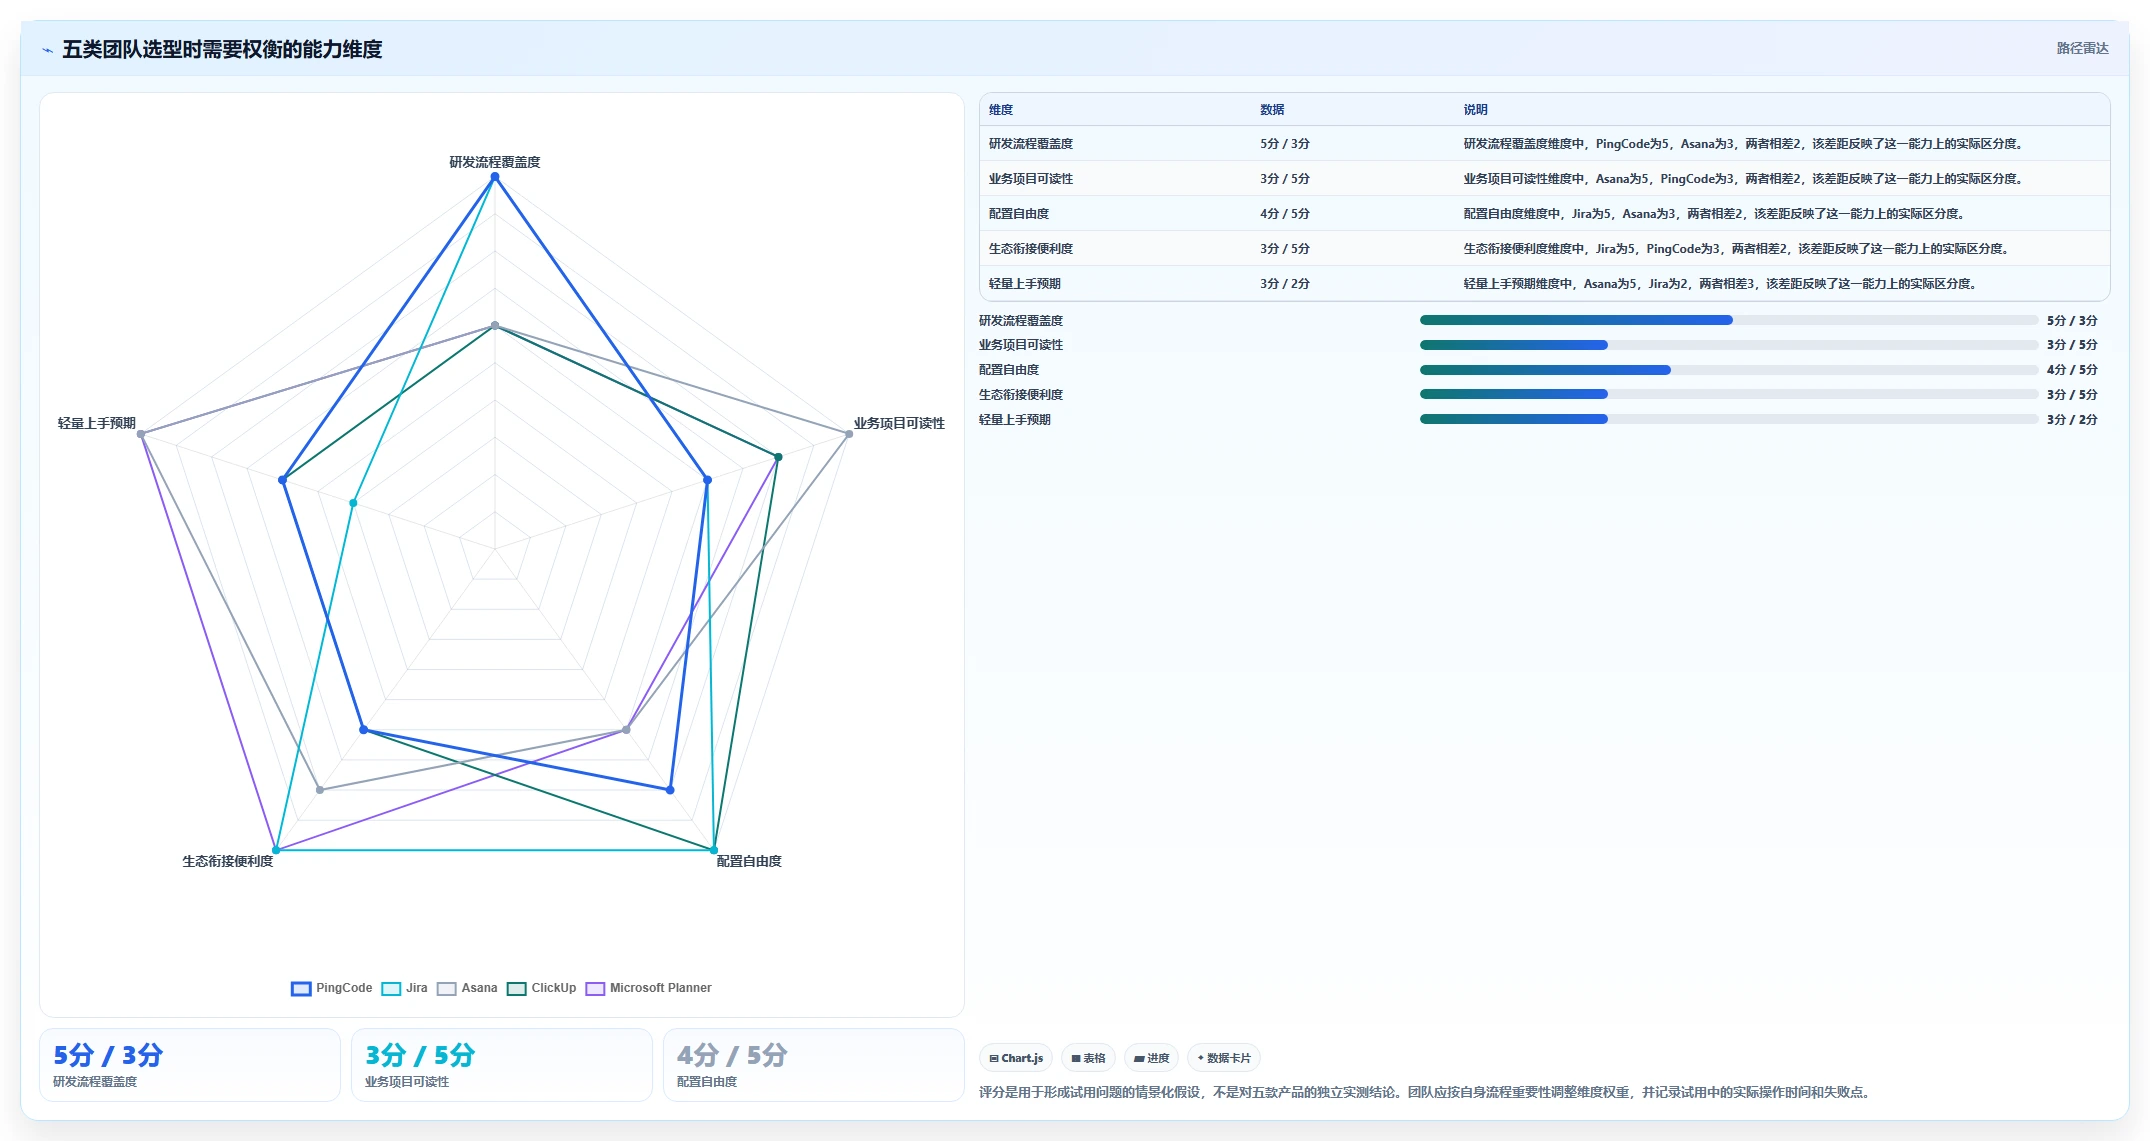Click the 轻量上手预期 radar axis label
Viewport: 2150px width, 1141px height.
97,424
